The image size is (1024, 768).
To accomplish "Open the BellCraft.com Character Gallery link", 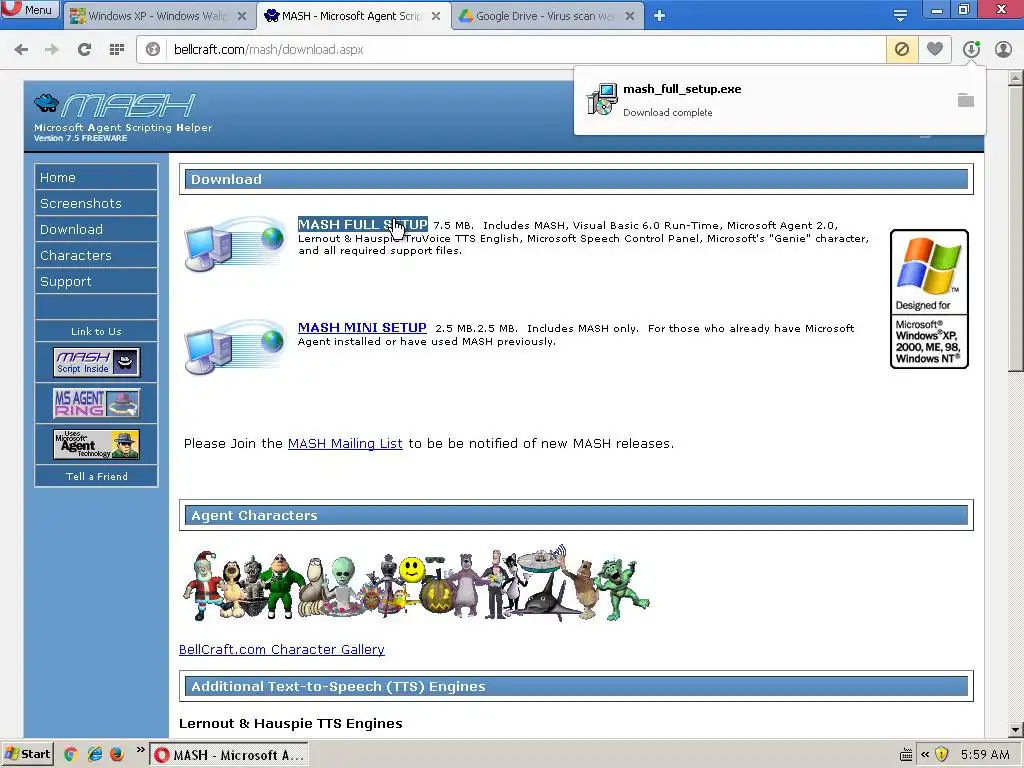I will (281, 649).
